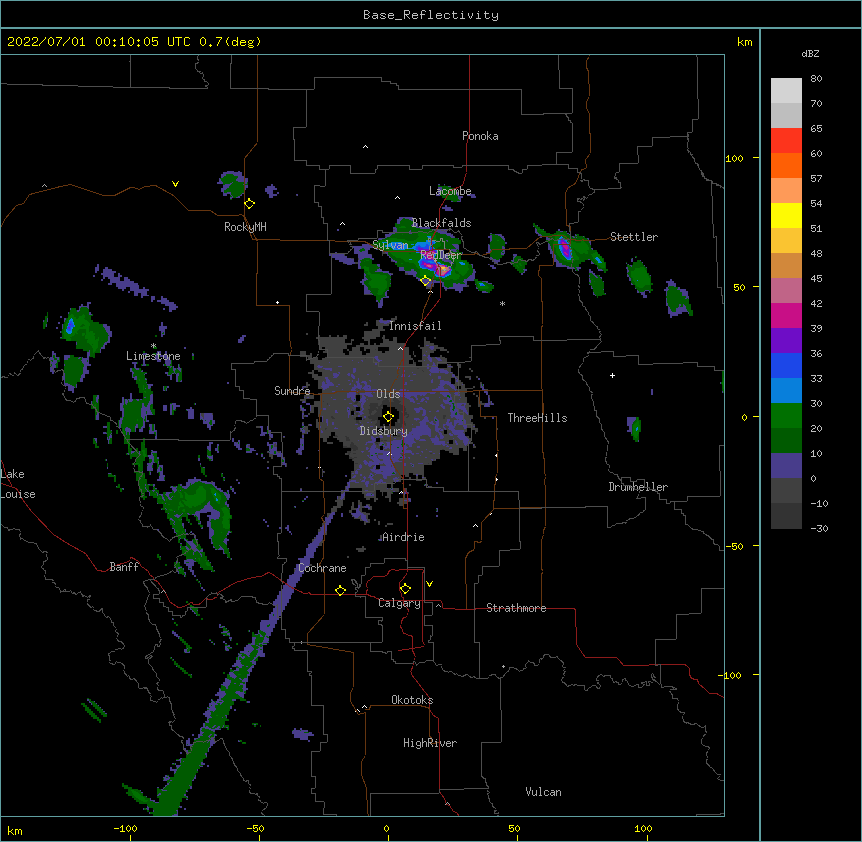Select the caret marker left of Strathmore label
The image size is (862, 842).
(x=438, y=605)
